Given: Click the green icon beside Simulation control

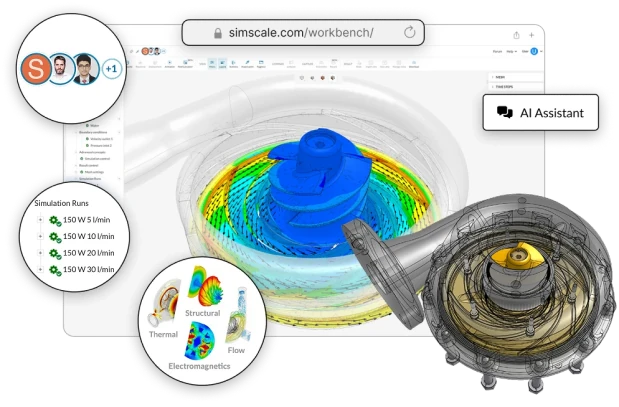Looking at the screenshot, I should [81, 159].
